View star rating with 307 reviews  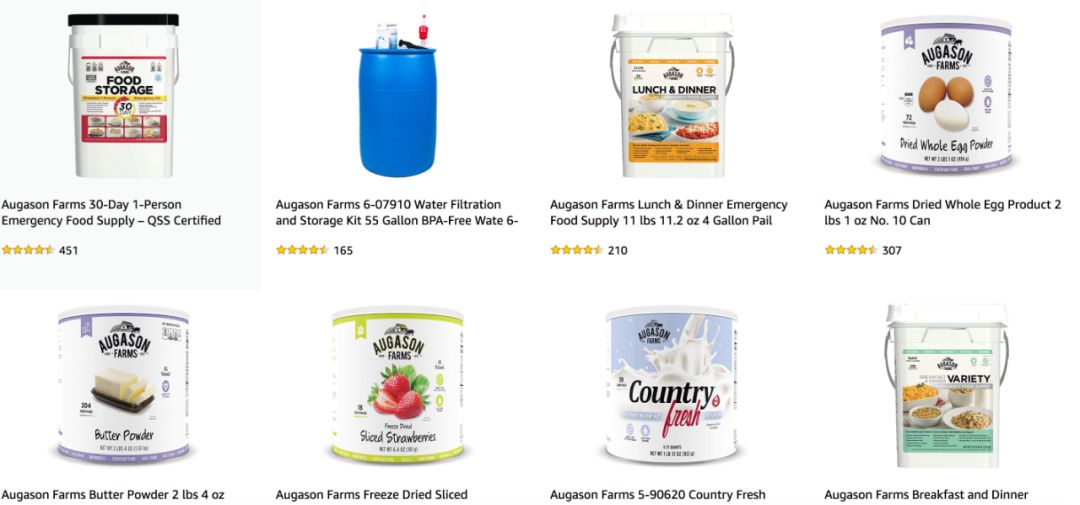click(x=851, y=250)
